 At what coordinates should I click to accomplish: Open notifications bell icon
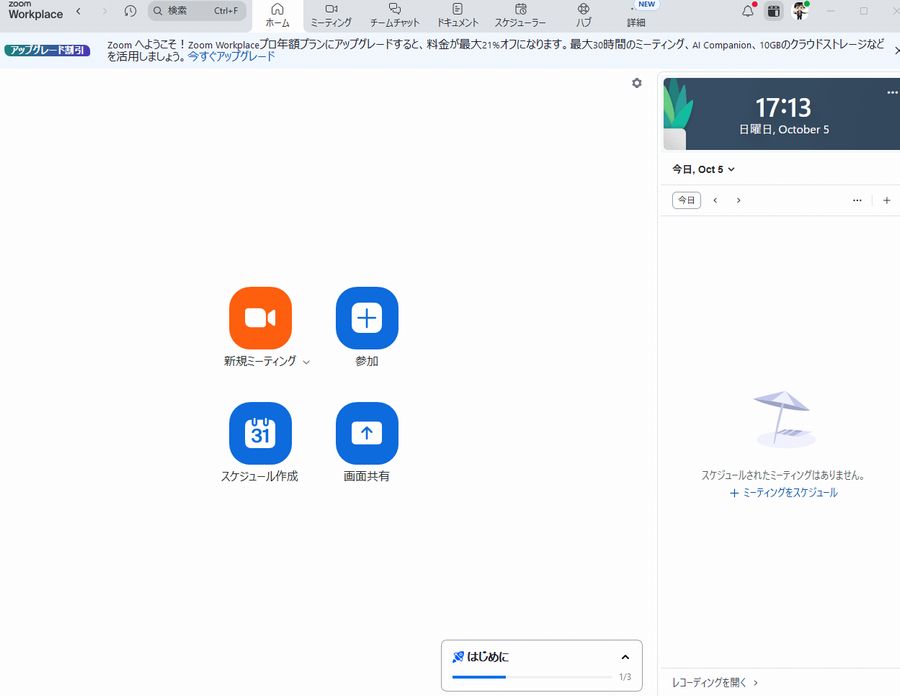747,11
